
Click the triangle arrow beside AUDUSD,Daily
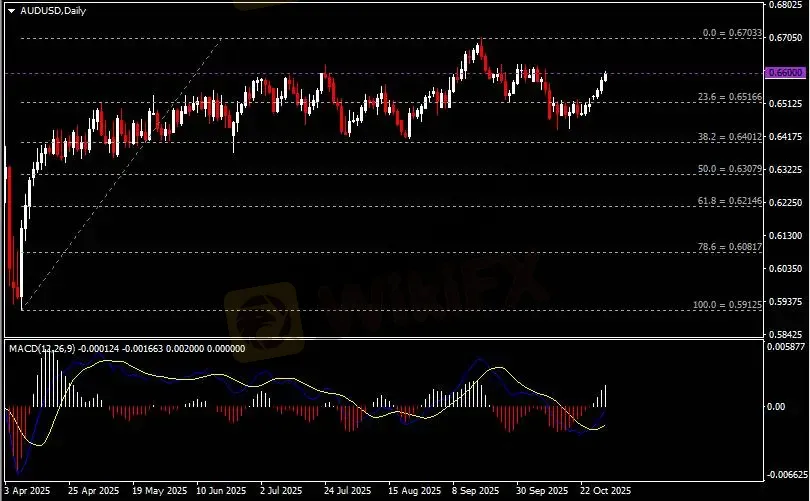click(x=11, y=9)
